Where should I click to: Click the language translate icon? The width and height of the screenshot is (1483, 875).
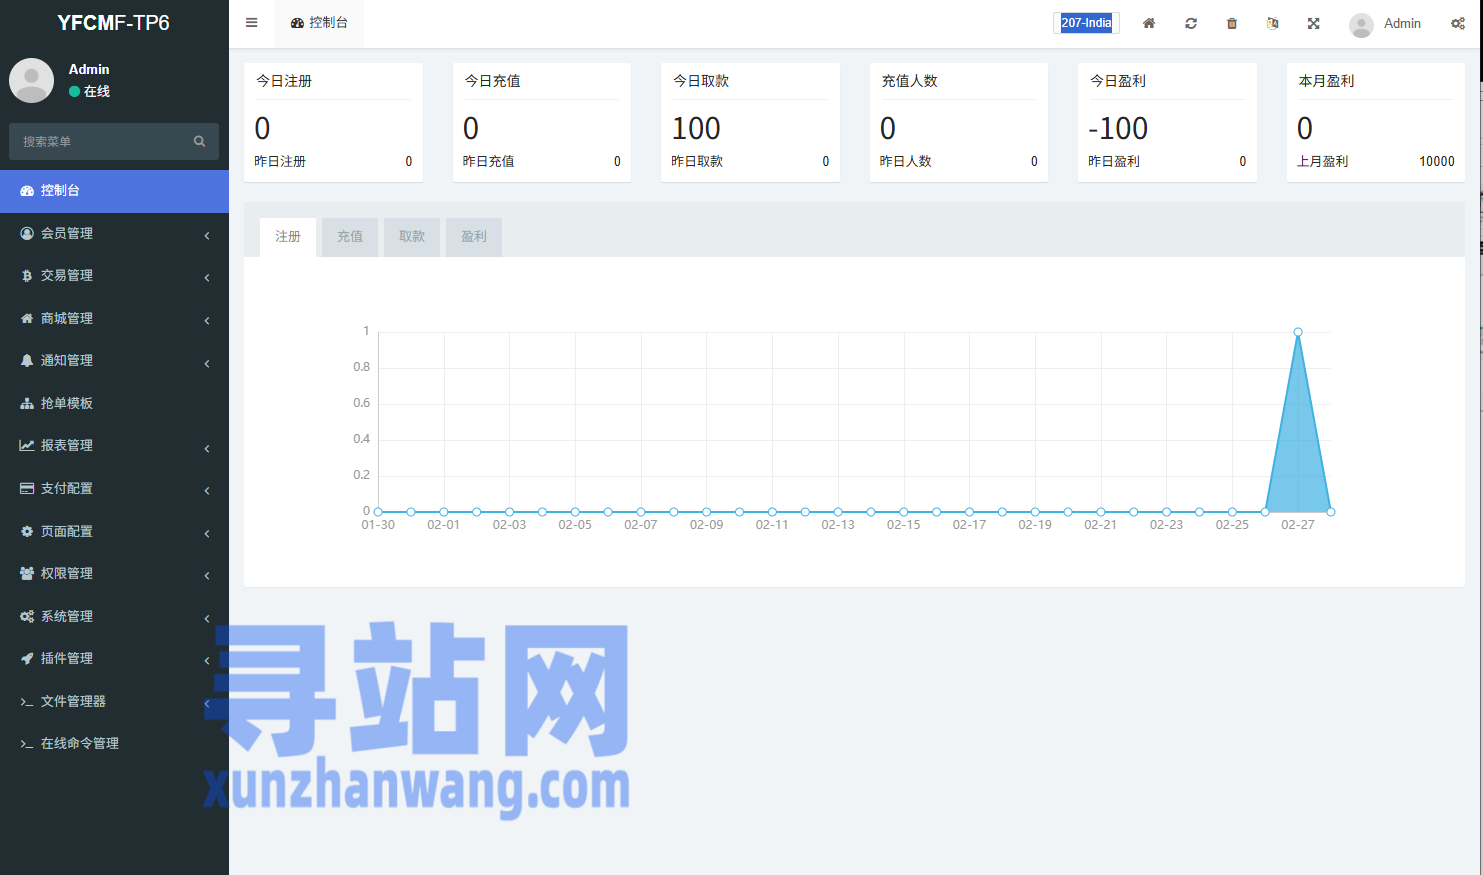coord(1272,23)
